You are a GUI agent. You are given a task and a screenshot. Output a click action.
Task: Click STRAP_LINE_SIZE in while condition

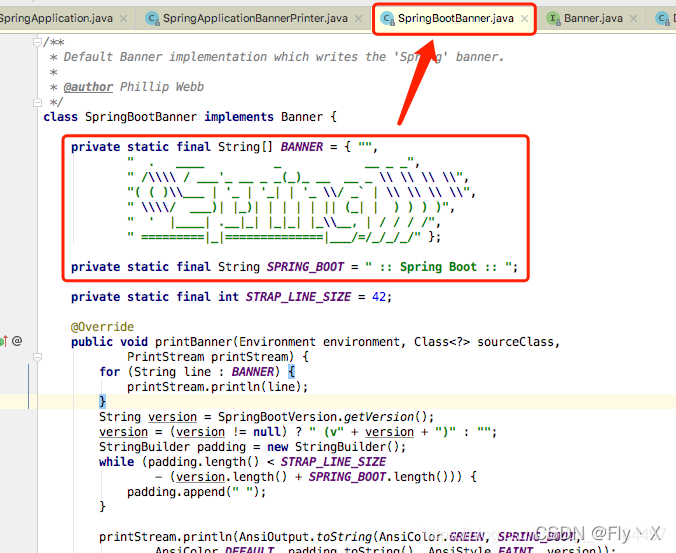[x=333, y=462]
